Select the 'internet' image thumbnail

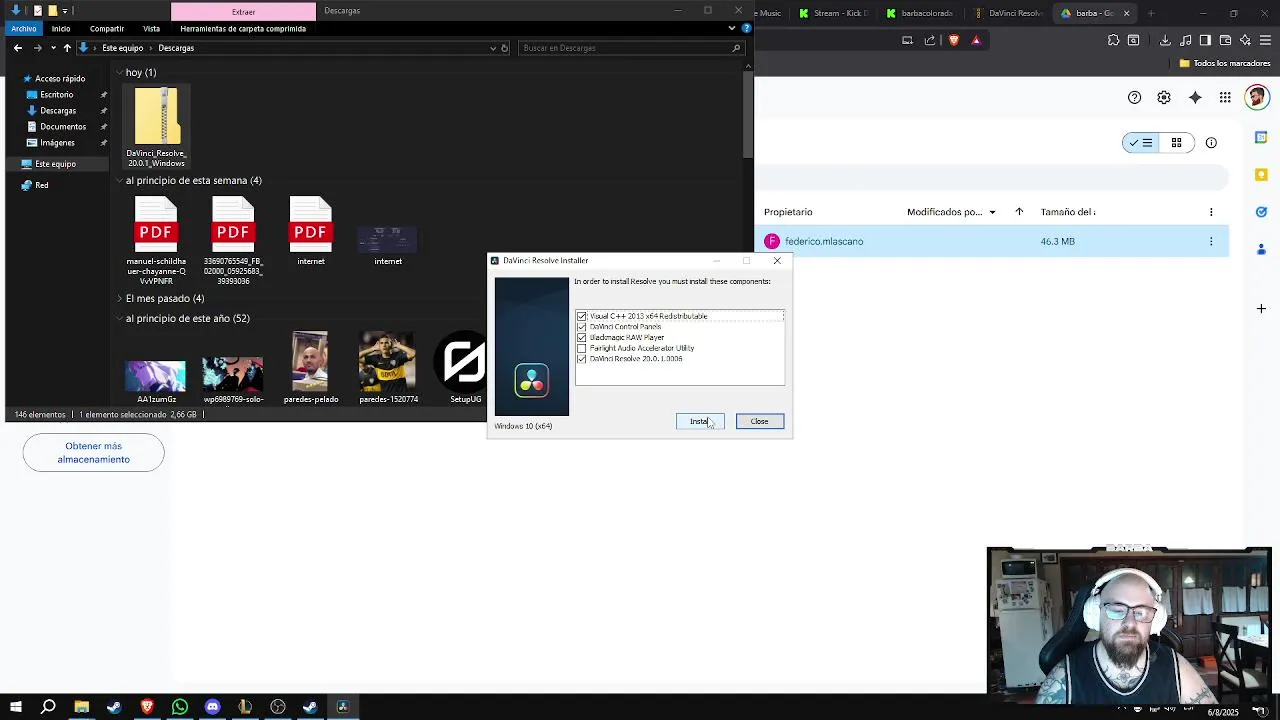388,245
